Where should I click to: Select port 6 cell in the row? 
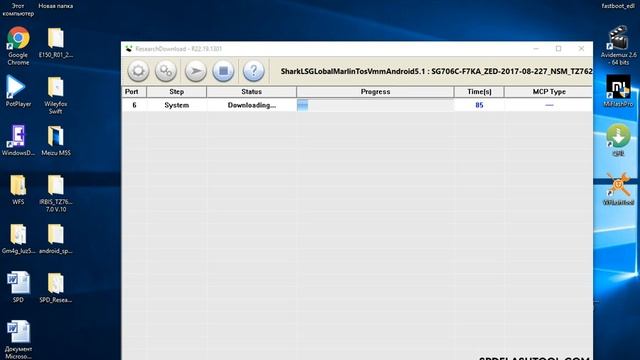tap(134, 105)
